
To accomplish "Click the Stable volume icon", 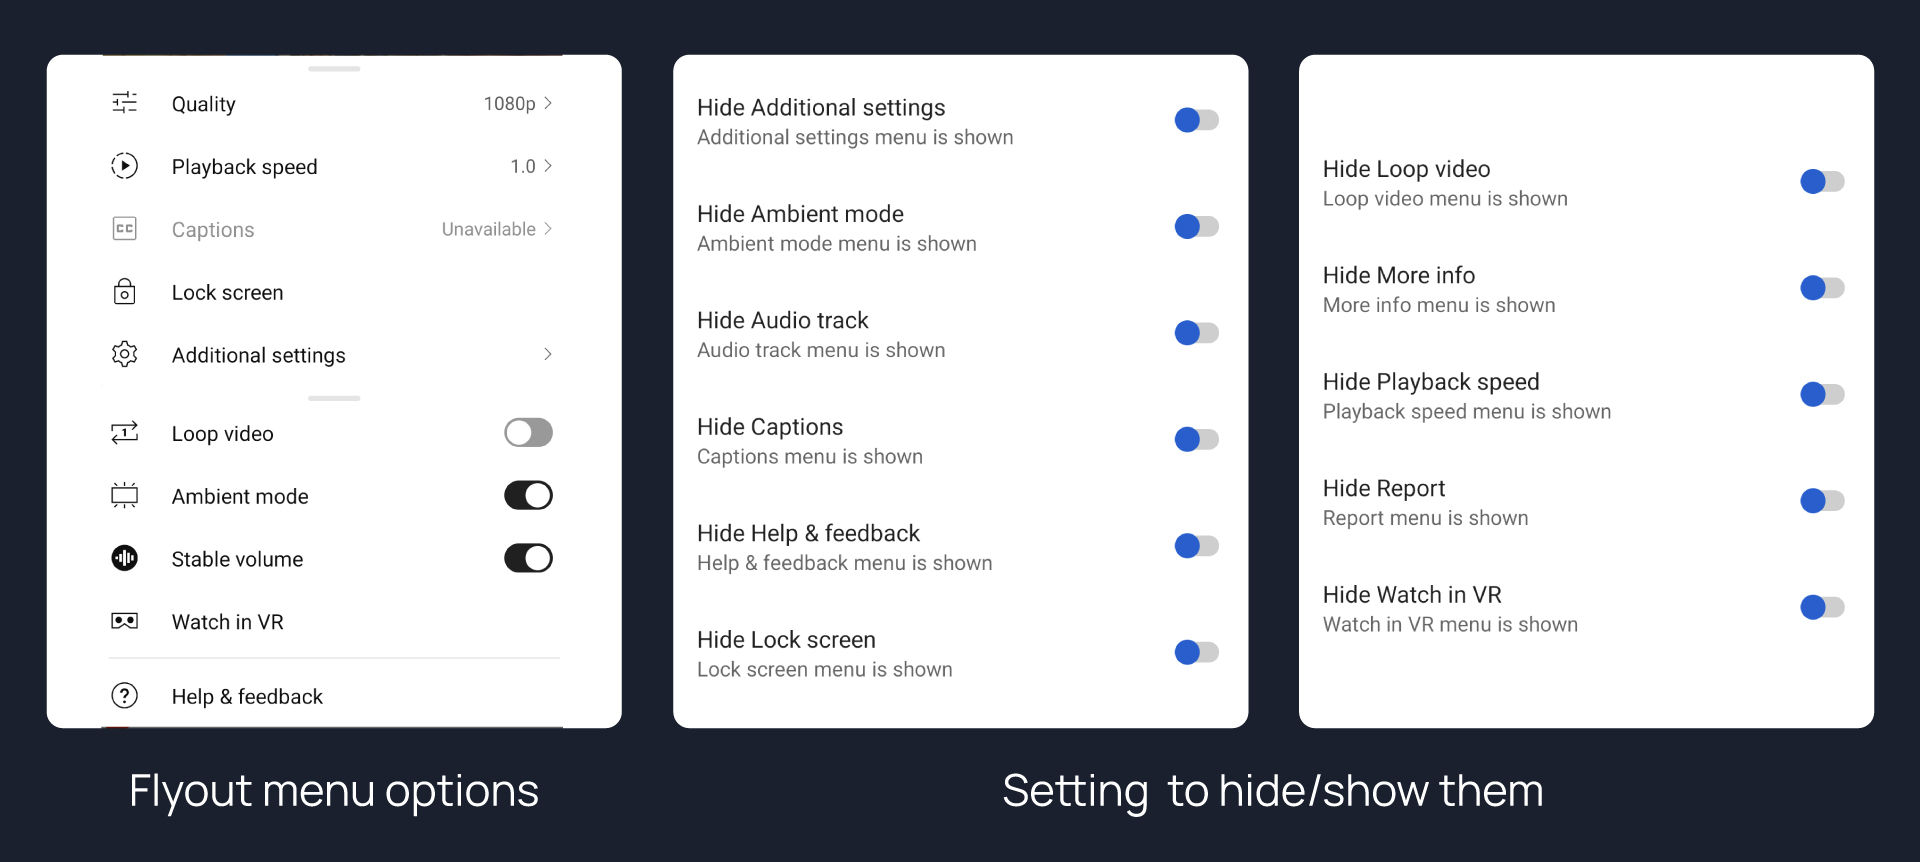I will point(125,558).
